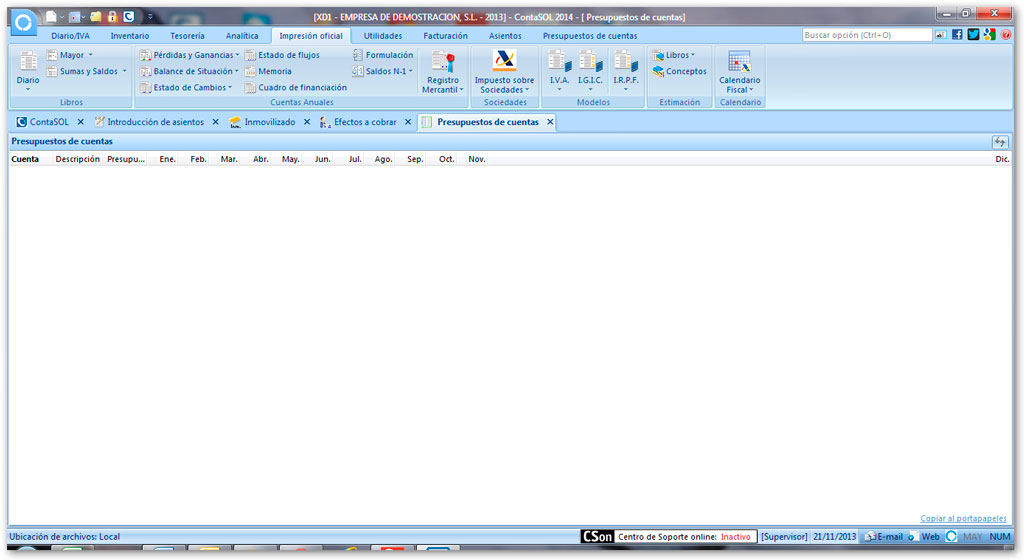Close the Inmovilizado document tab
This screenshot has height=560, width=1024.
coord(307,122)
